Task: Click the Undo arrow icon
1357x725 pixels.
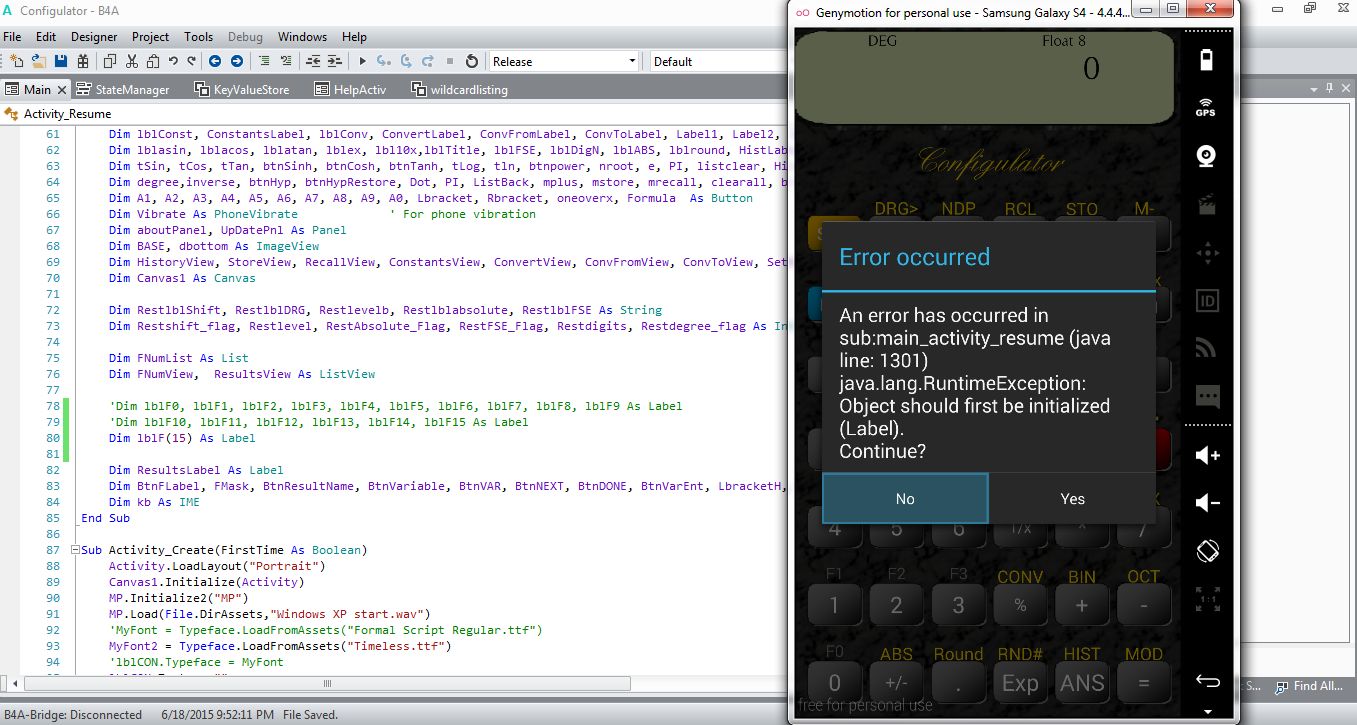Action: [173, 61]
